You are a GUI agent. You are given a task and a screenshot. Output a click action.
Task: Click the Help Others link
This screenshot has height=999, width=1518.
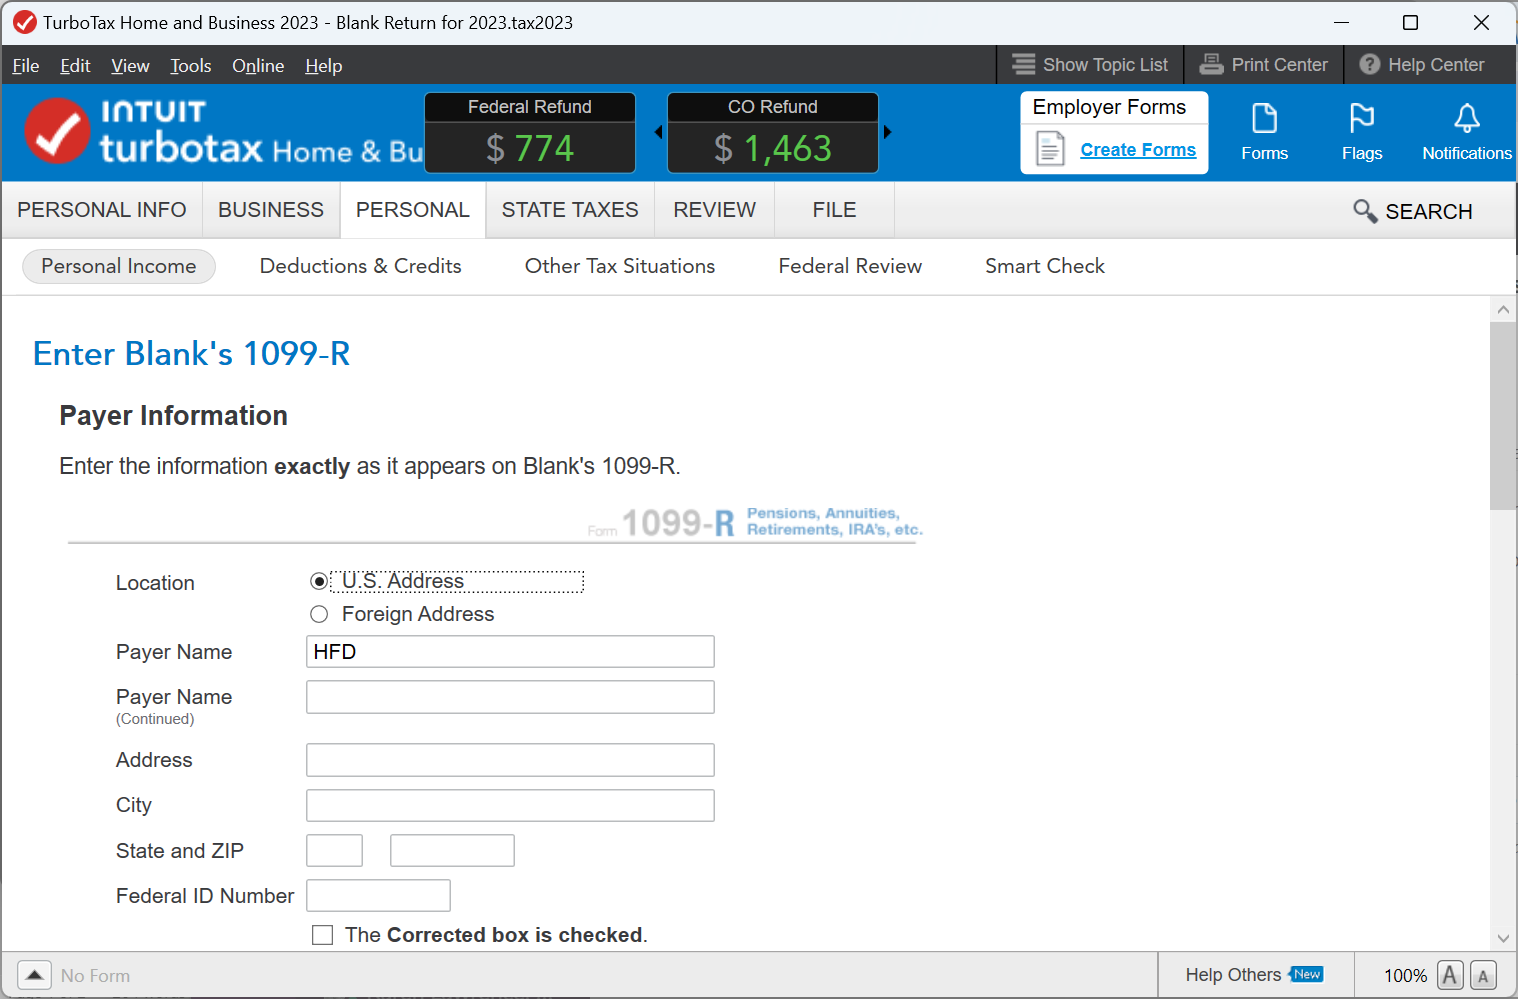pos(1233,974)
